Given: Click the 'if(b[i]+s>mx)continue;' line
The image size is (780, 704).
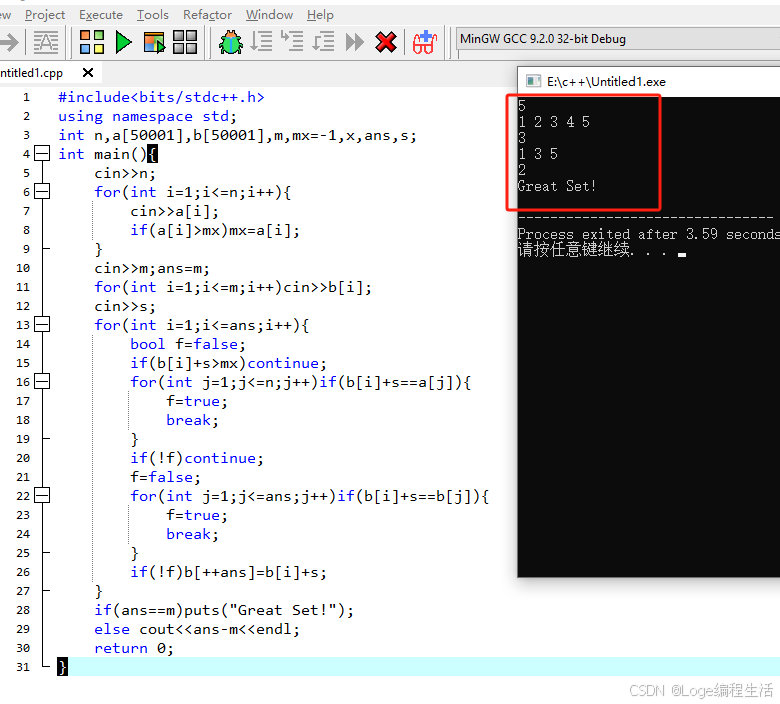Looking at the screenshot, I should pos(228,363).
